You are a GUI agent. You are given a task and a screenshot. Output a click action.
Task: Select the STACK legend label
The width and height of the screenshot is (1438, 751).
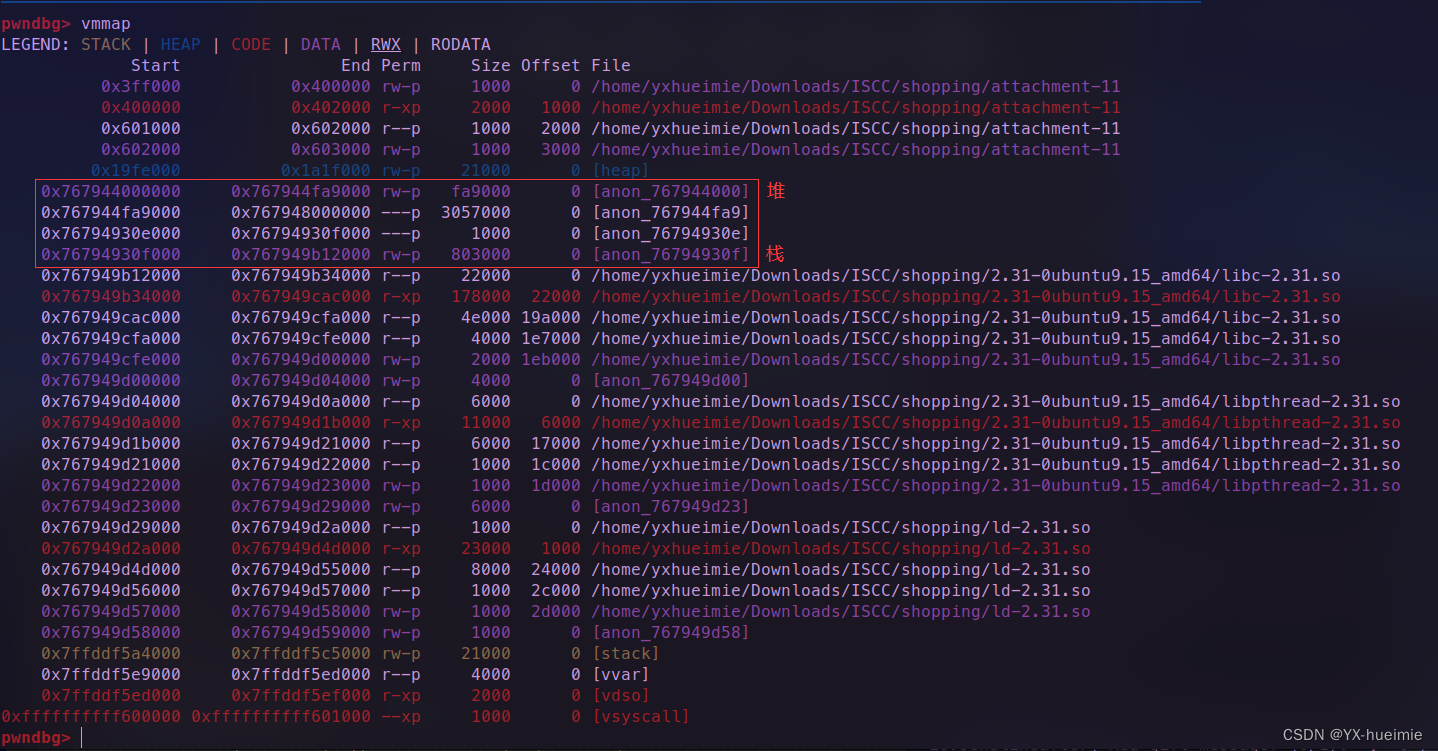(x=106, y=44)
